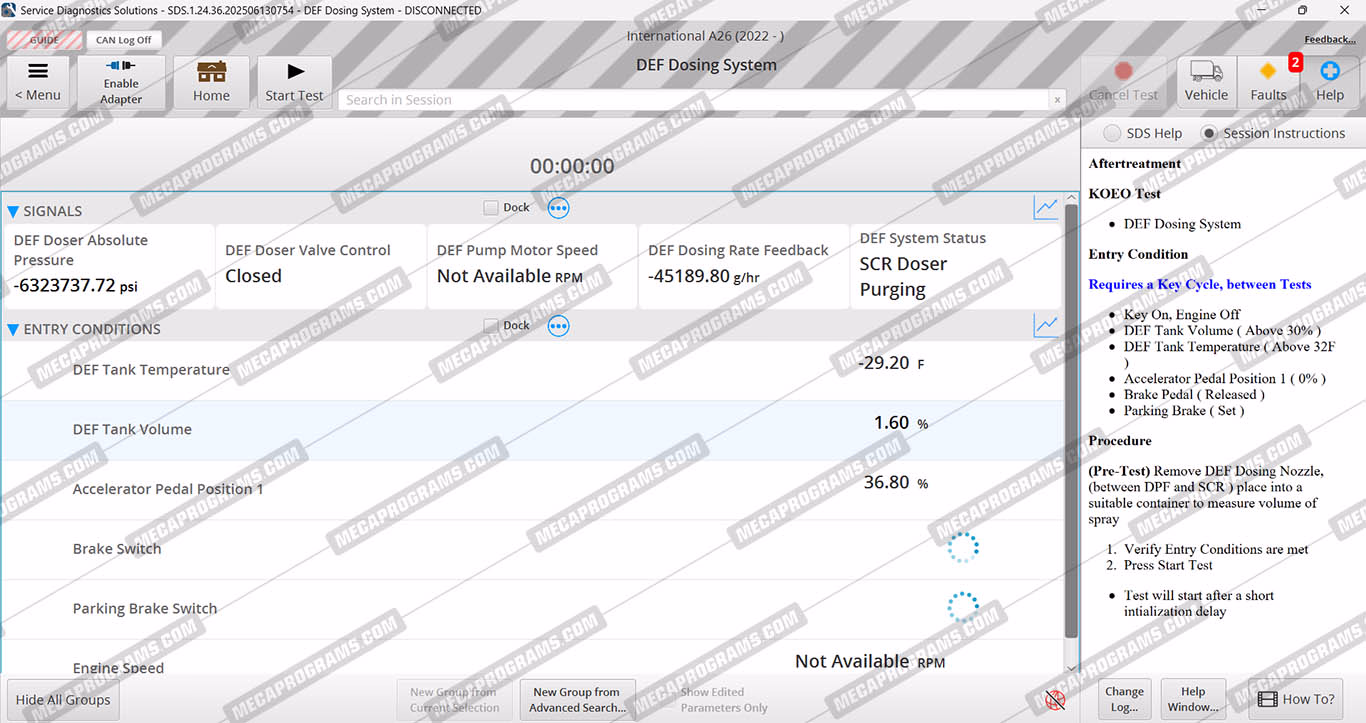The height and width of the screenshot is (723, 1366).
Task: Open the hamburger Menu button
Action: click(x=38, y=82)
